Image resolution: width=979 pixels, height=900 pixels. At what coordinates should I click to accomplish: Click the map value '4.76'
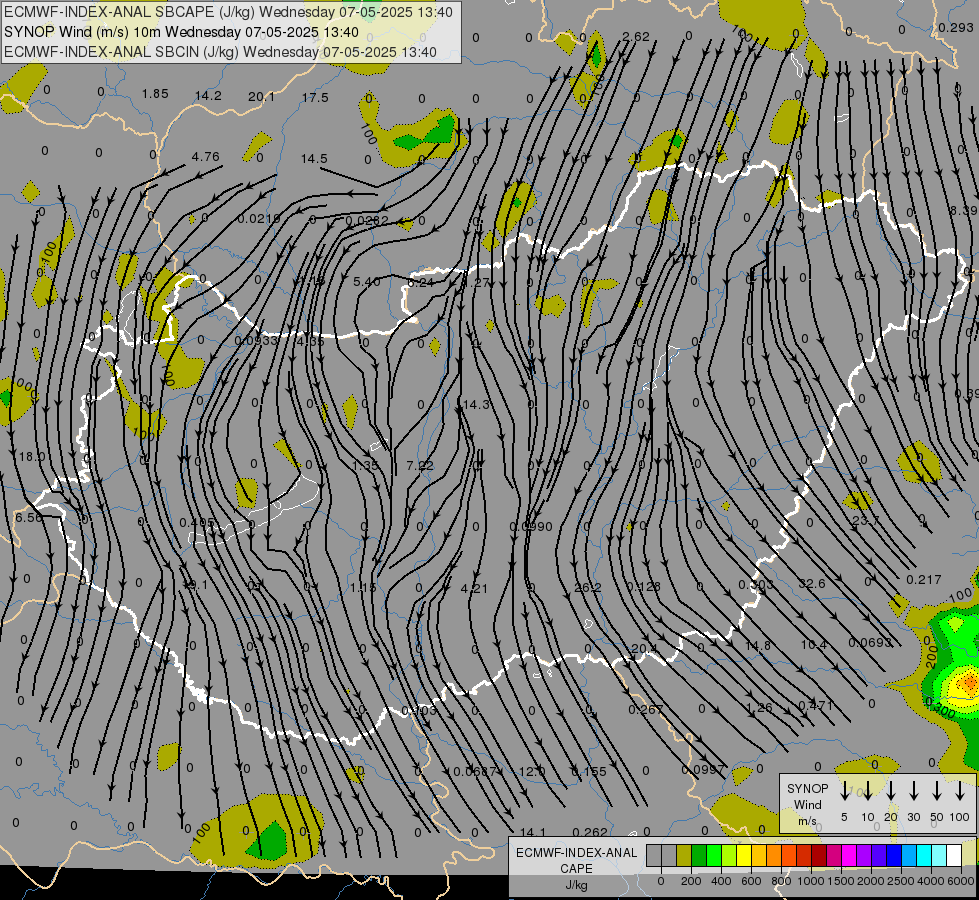tap(205, 156)
